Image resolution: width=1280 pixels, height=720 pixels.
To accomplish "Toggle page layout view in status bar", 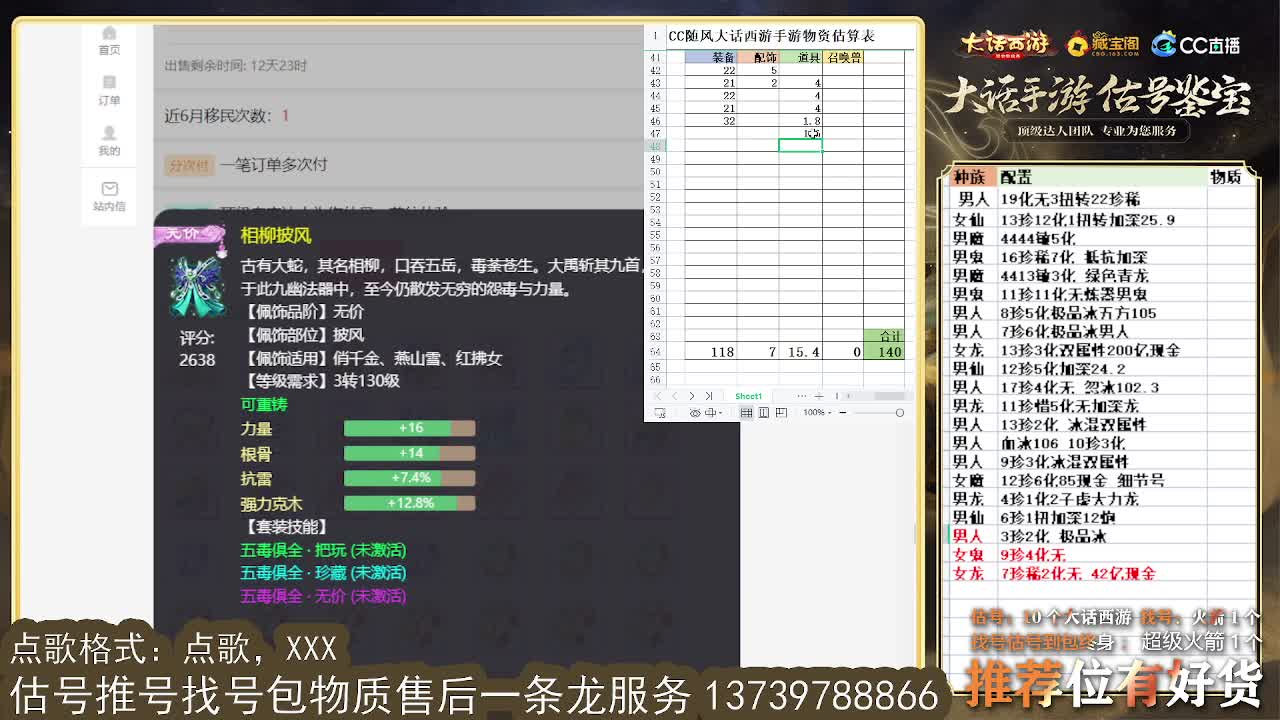I will pyautogui.click(x=763, y=412).
